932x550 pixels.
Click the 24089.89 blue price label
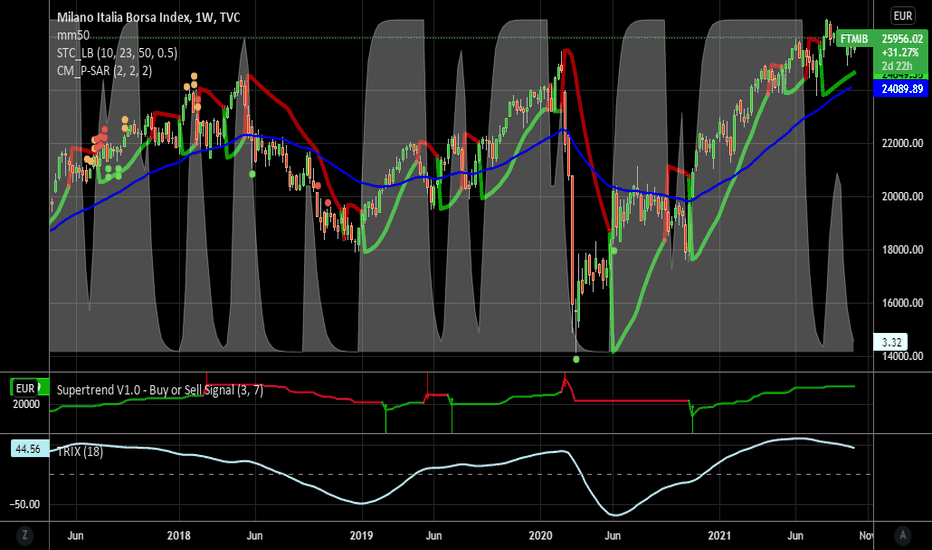[902, 89]
